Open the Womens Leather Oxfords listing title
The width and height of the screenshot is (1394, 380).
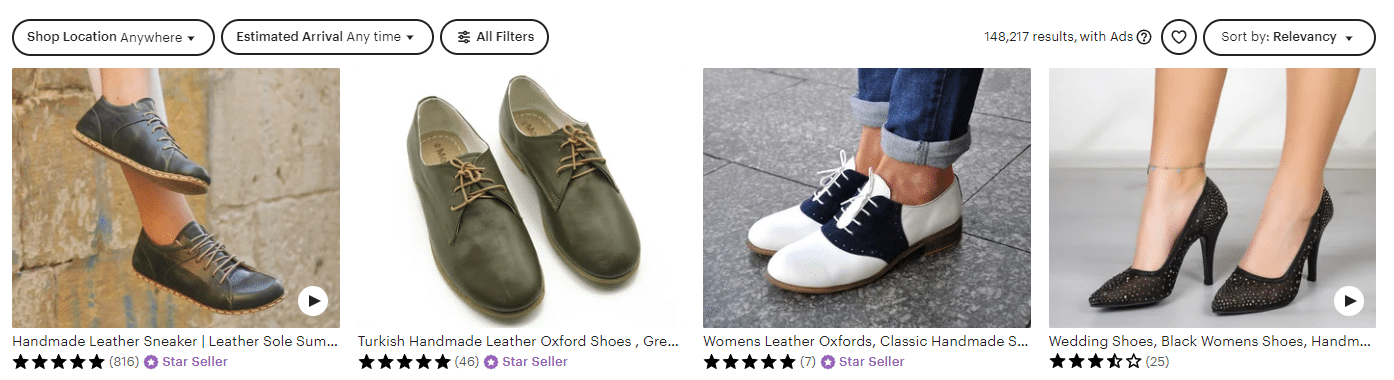[866, 341]
